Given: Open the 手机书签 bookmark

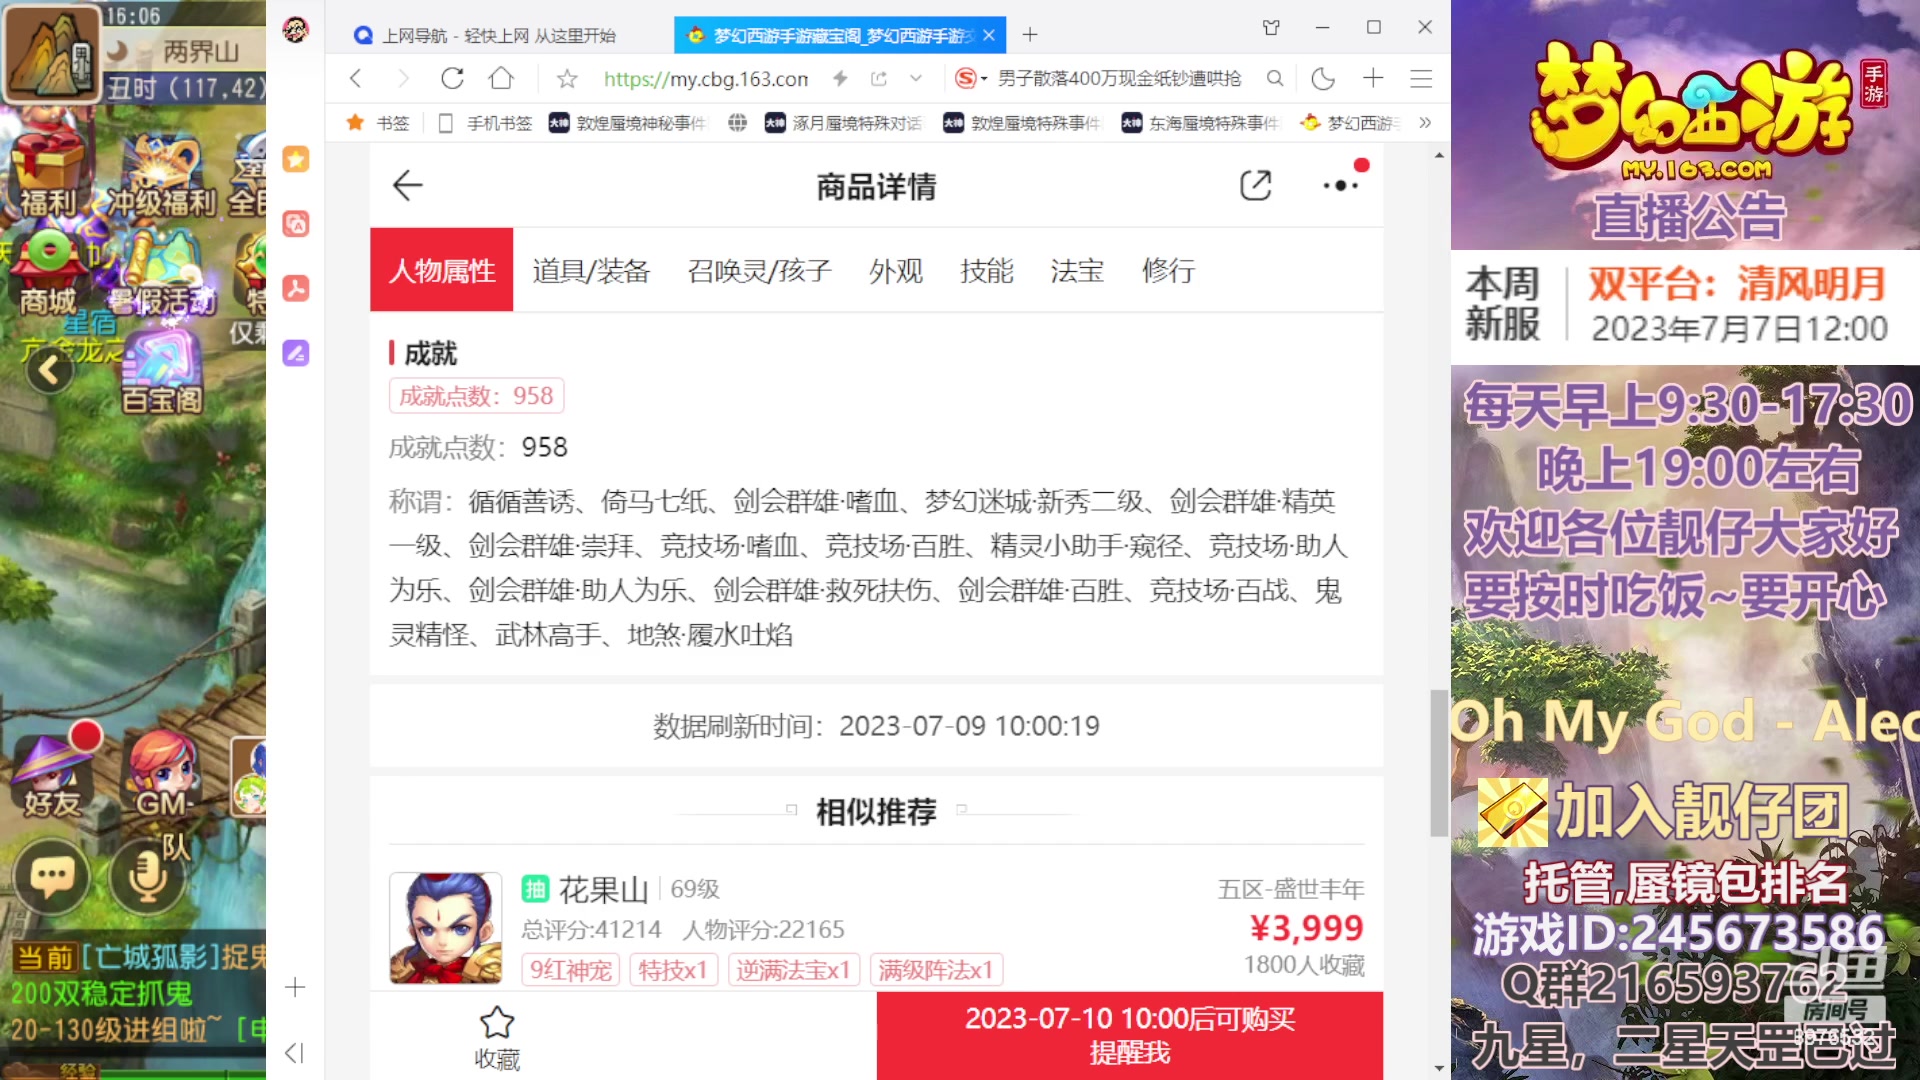Looking at the screenshot, I should point(485,123).
